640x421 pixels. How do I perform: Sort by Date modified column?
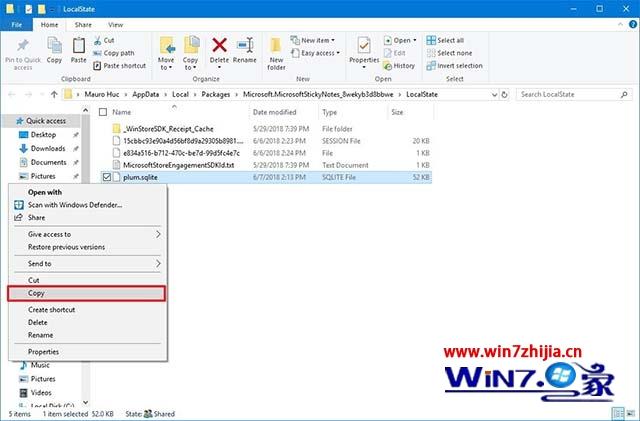coord(283,112)
